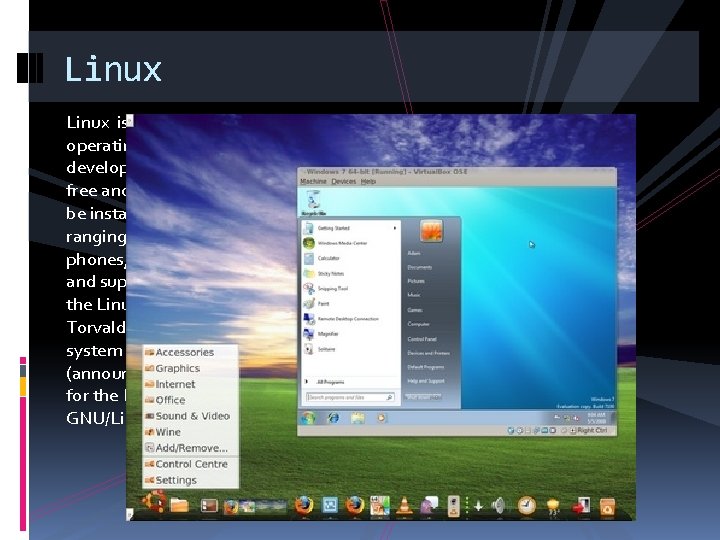Click the Ubuntu logo in the dock
720x540 pixels.
coord(154,502)
